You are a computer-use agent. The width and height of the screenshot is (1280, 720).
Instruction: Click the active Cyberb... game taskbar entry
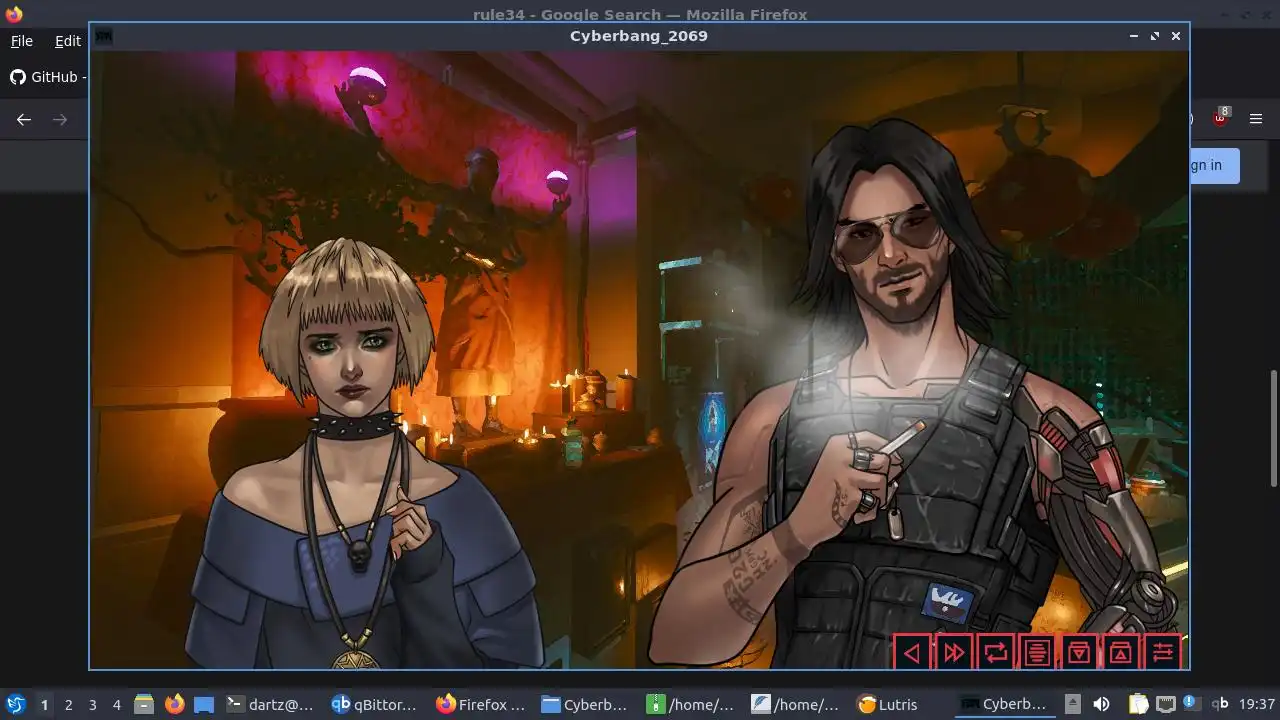1004,704
